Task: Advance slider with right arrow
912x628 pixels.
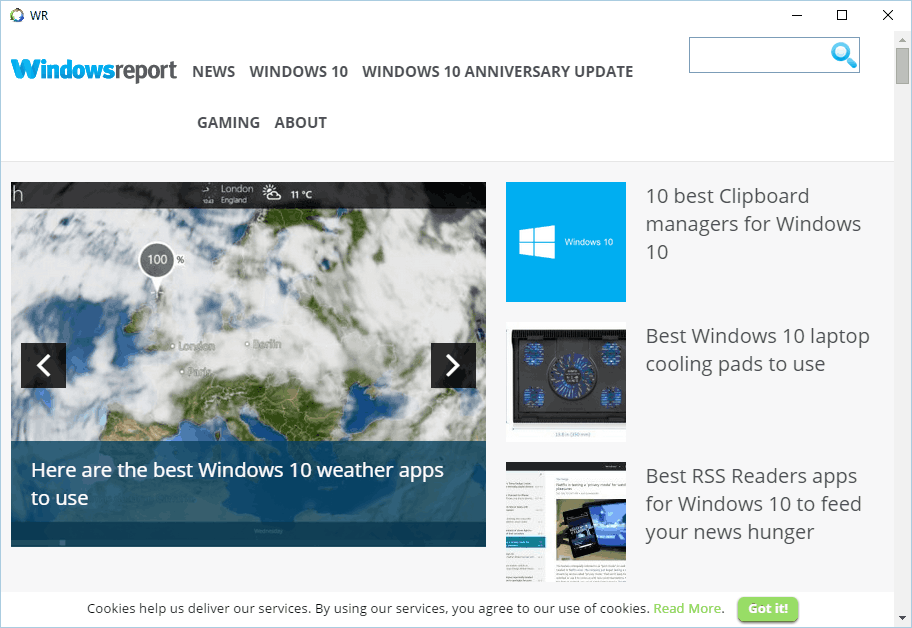Action: coord(453,365)
